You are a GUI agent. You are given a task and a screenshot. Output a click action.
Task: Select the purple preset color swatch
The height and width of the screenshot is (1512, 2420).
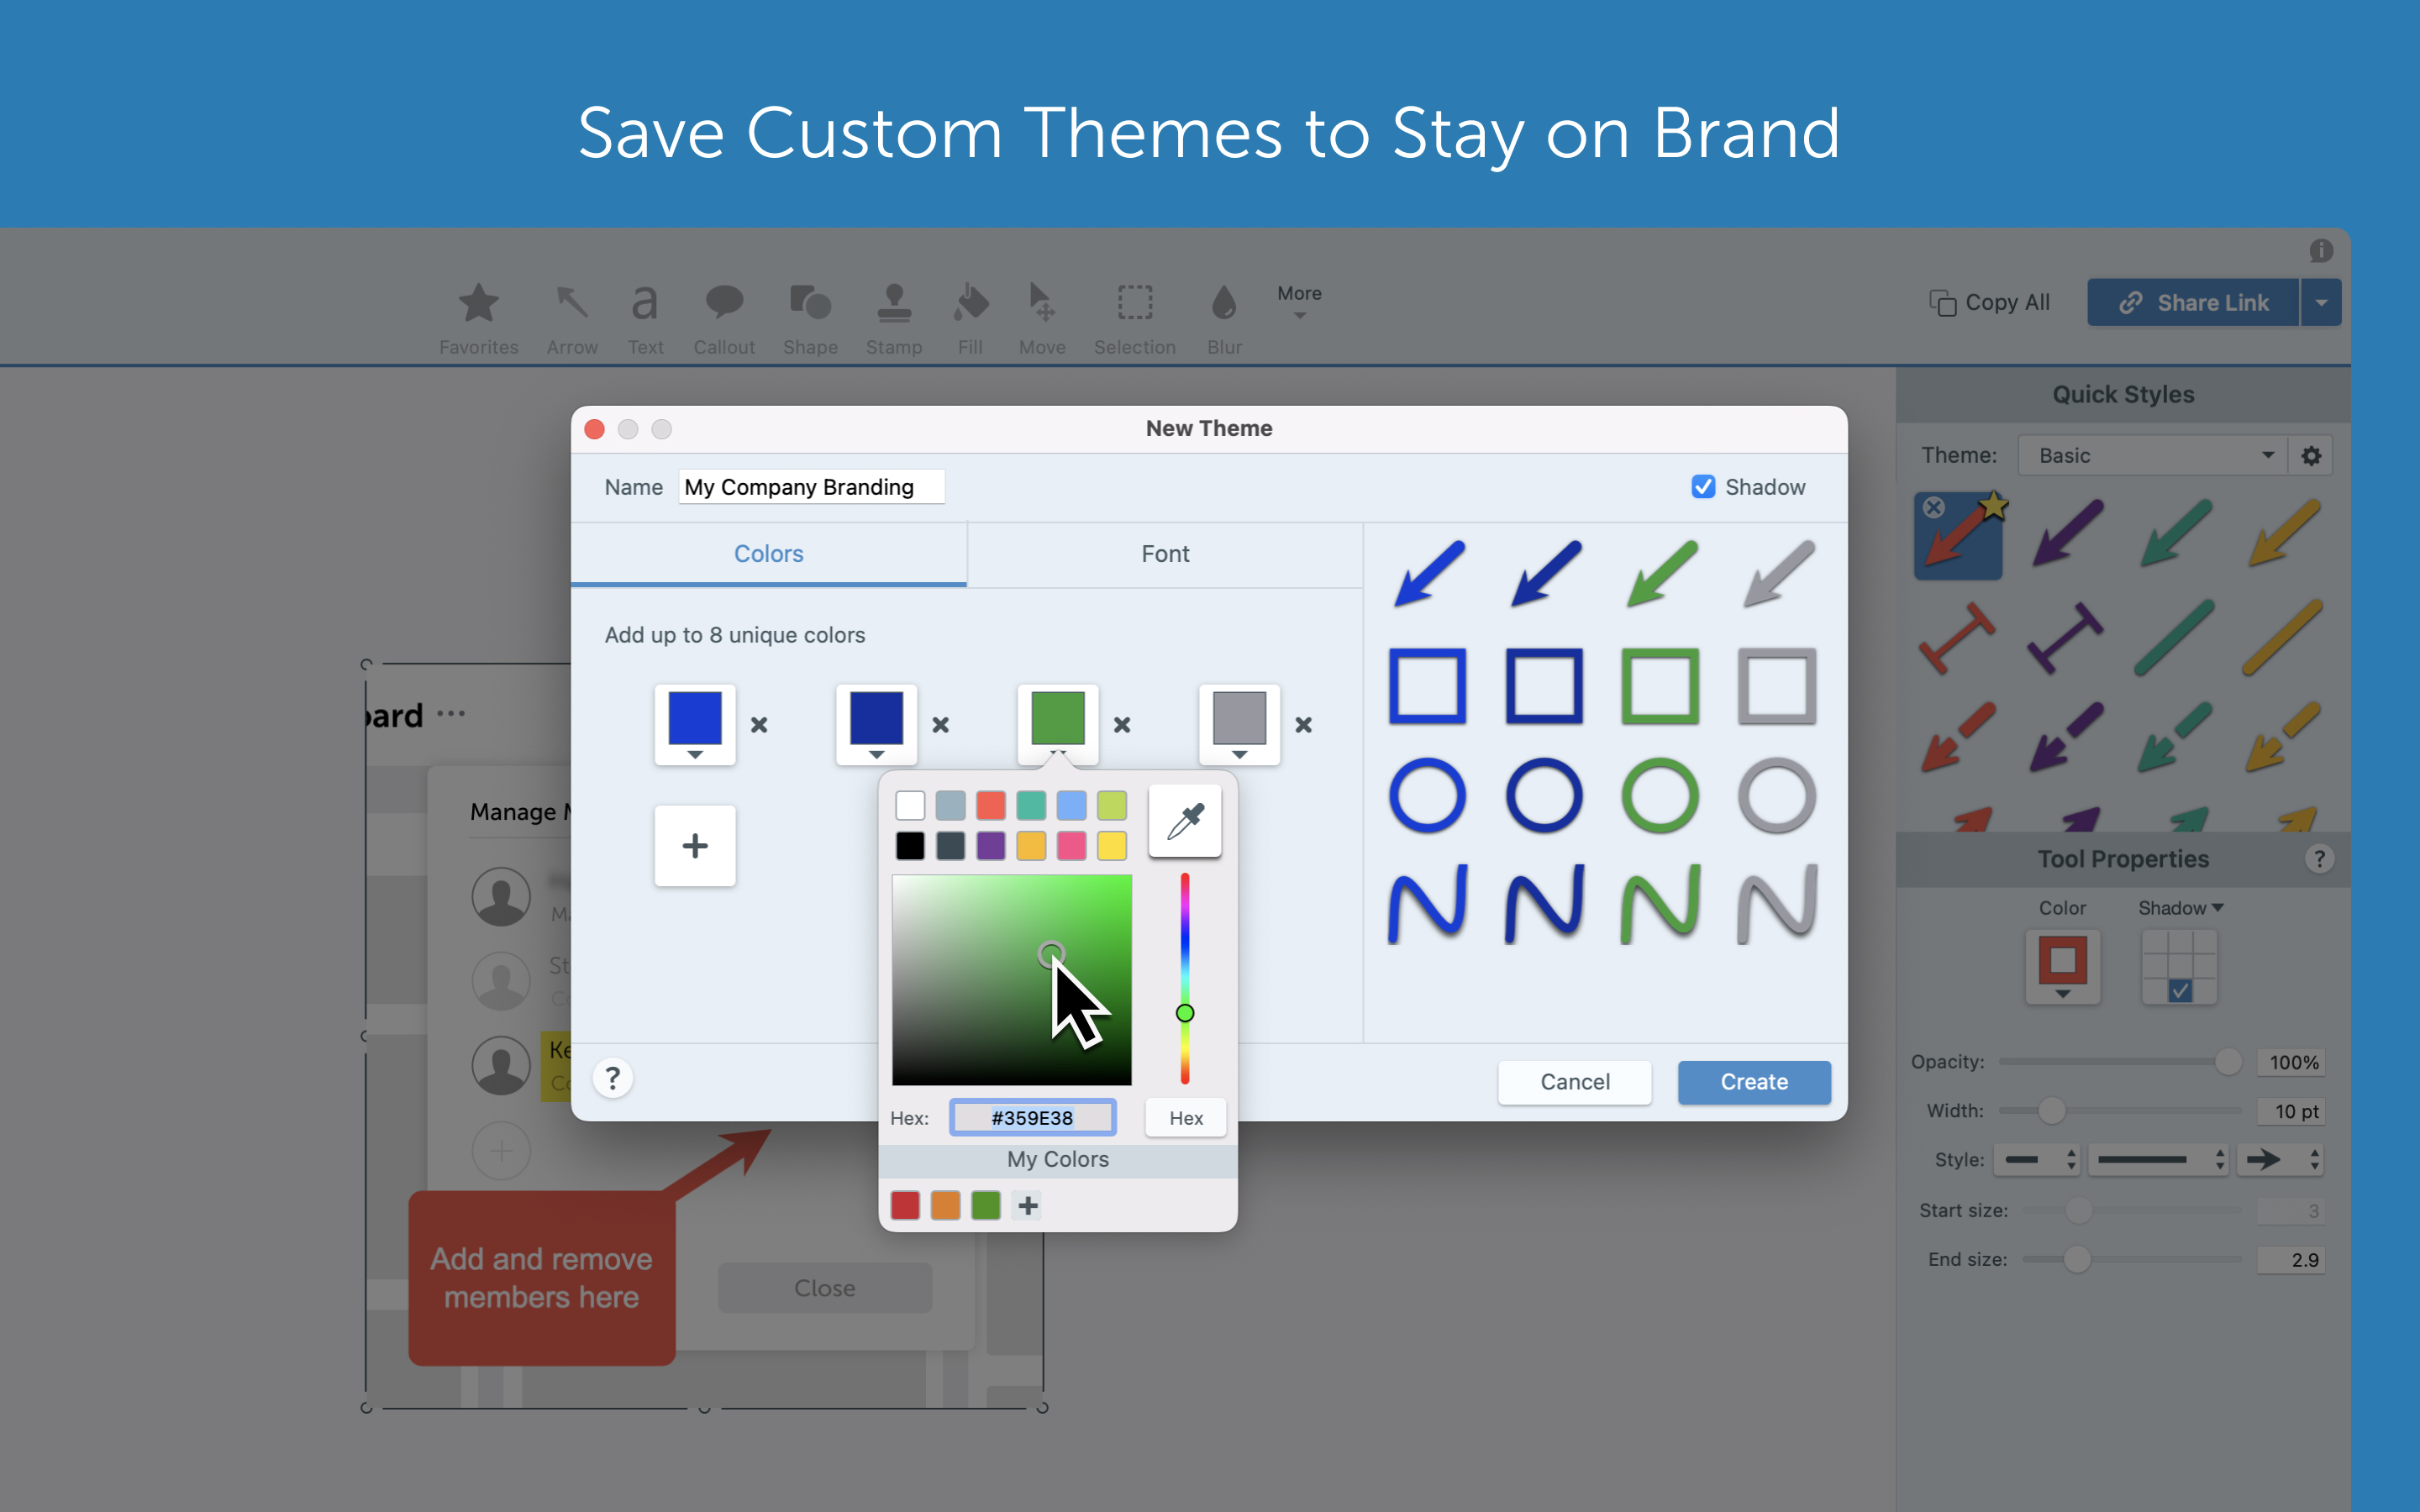tap(990, 846)
